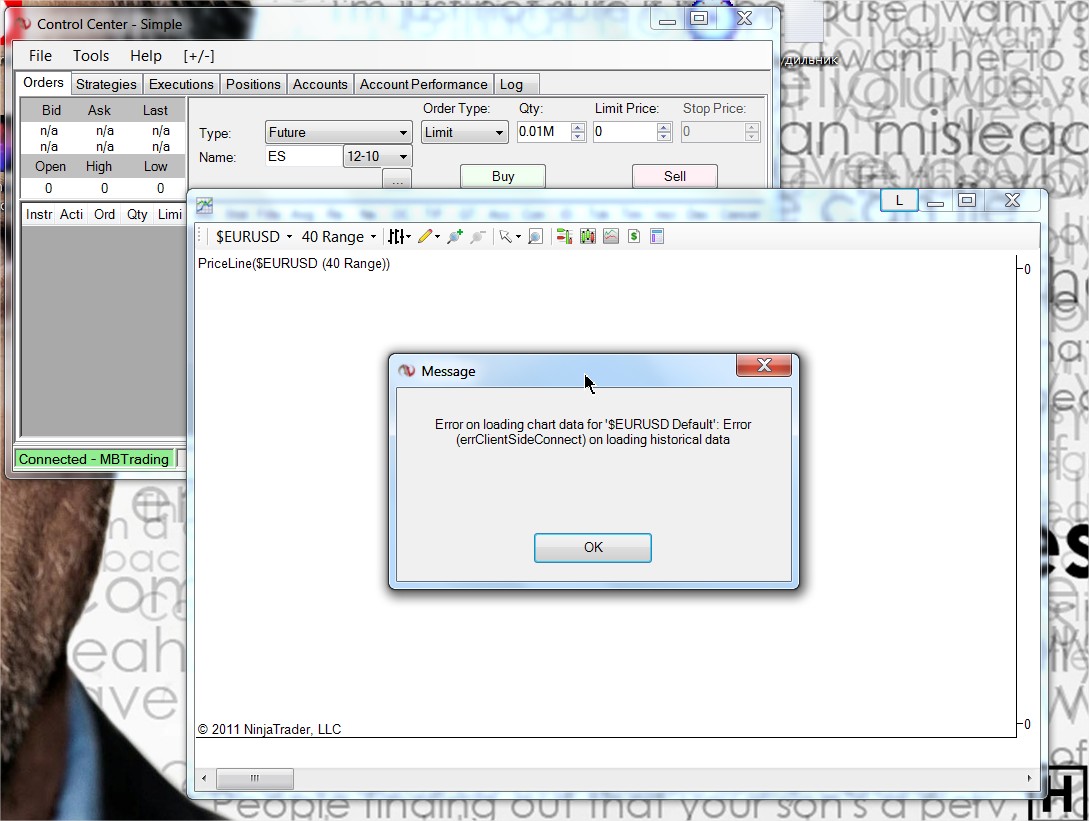Open the indicators icon in chart toolbar
This screenshot has height=821, width=1089.
[x=610, y=237]
